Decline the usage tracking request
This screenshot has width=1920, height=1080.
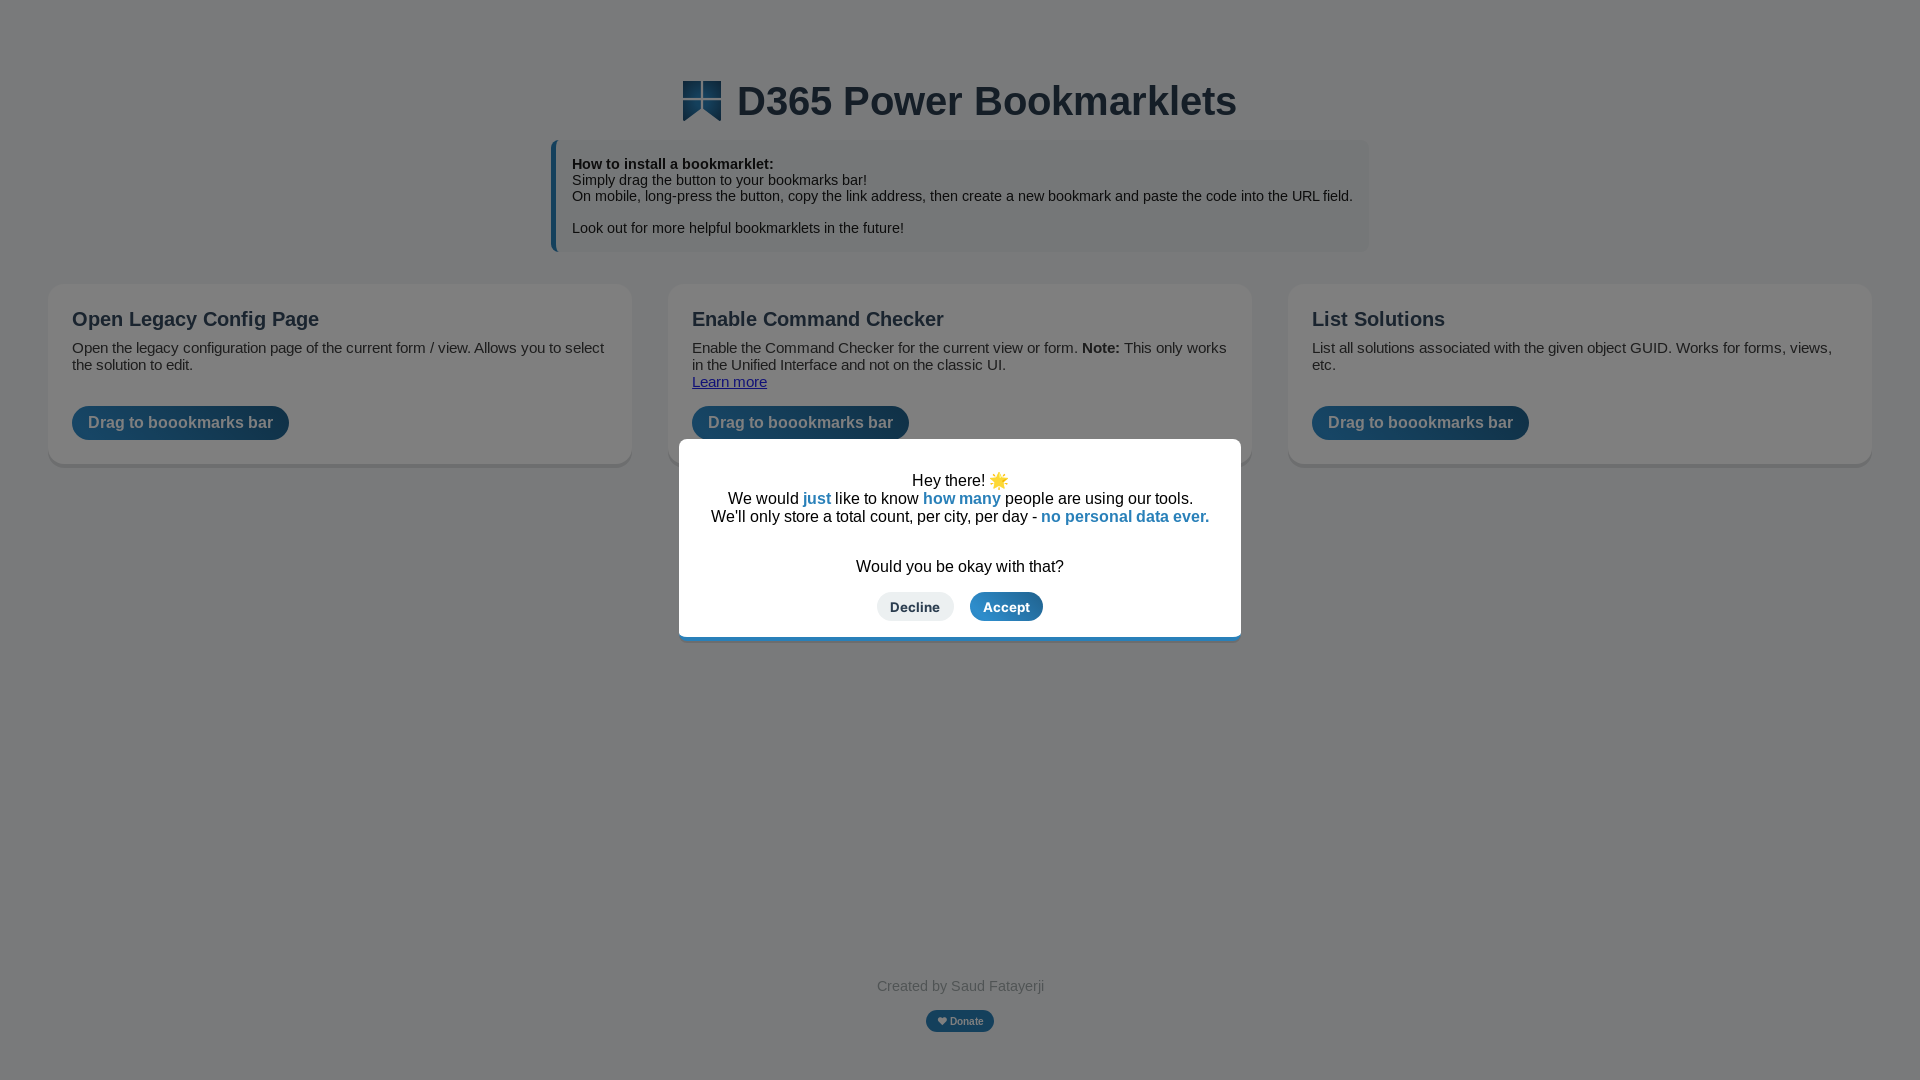coord(915,607)
